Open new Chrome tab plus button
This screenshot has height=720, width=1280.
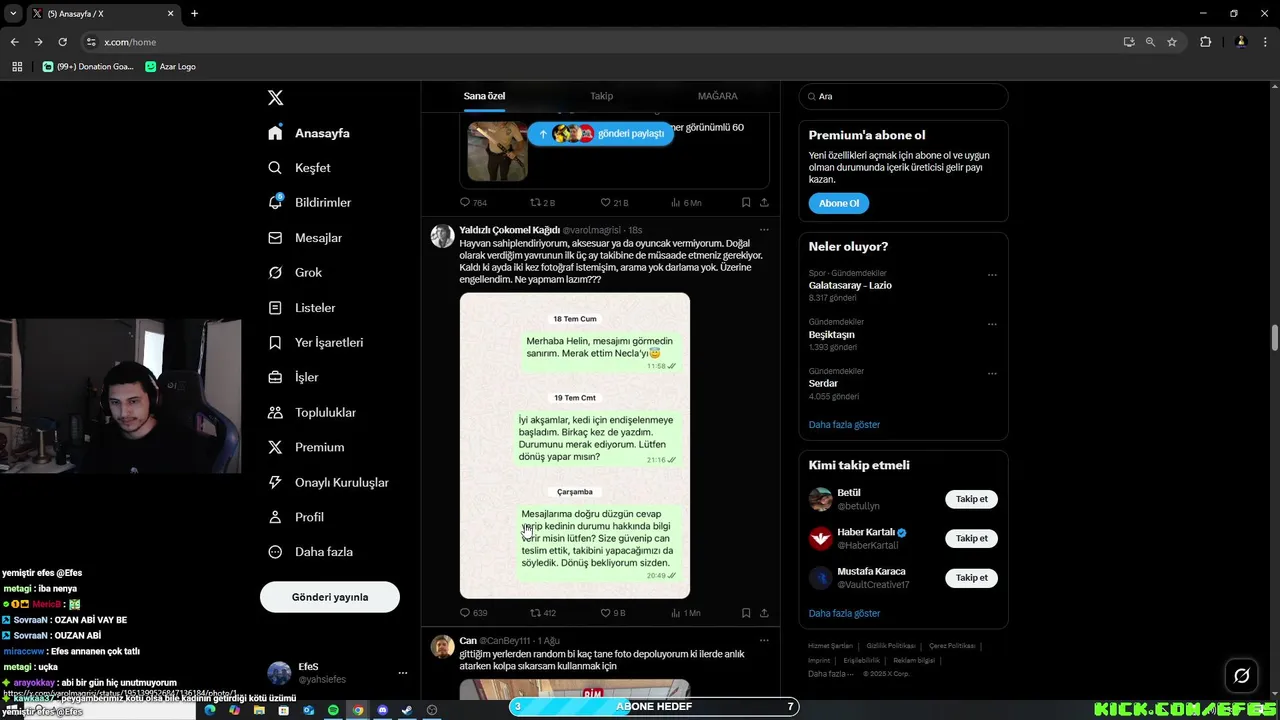coord(194,13)
